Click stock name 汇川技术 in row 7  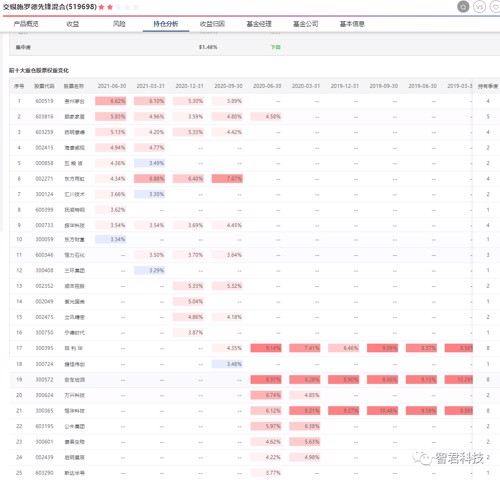click(x=74, y=194)
